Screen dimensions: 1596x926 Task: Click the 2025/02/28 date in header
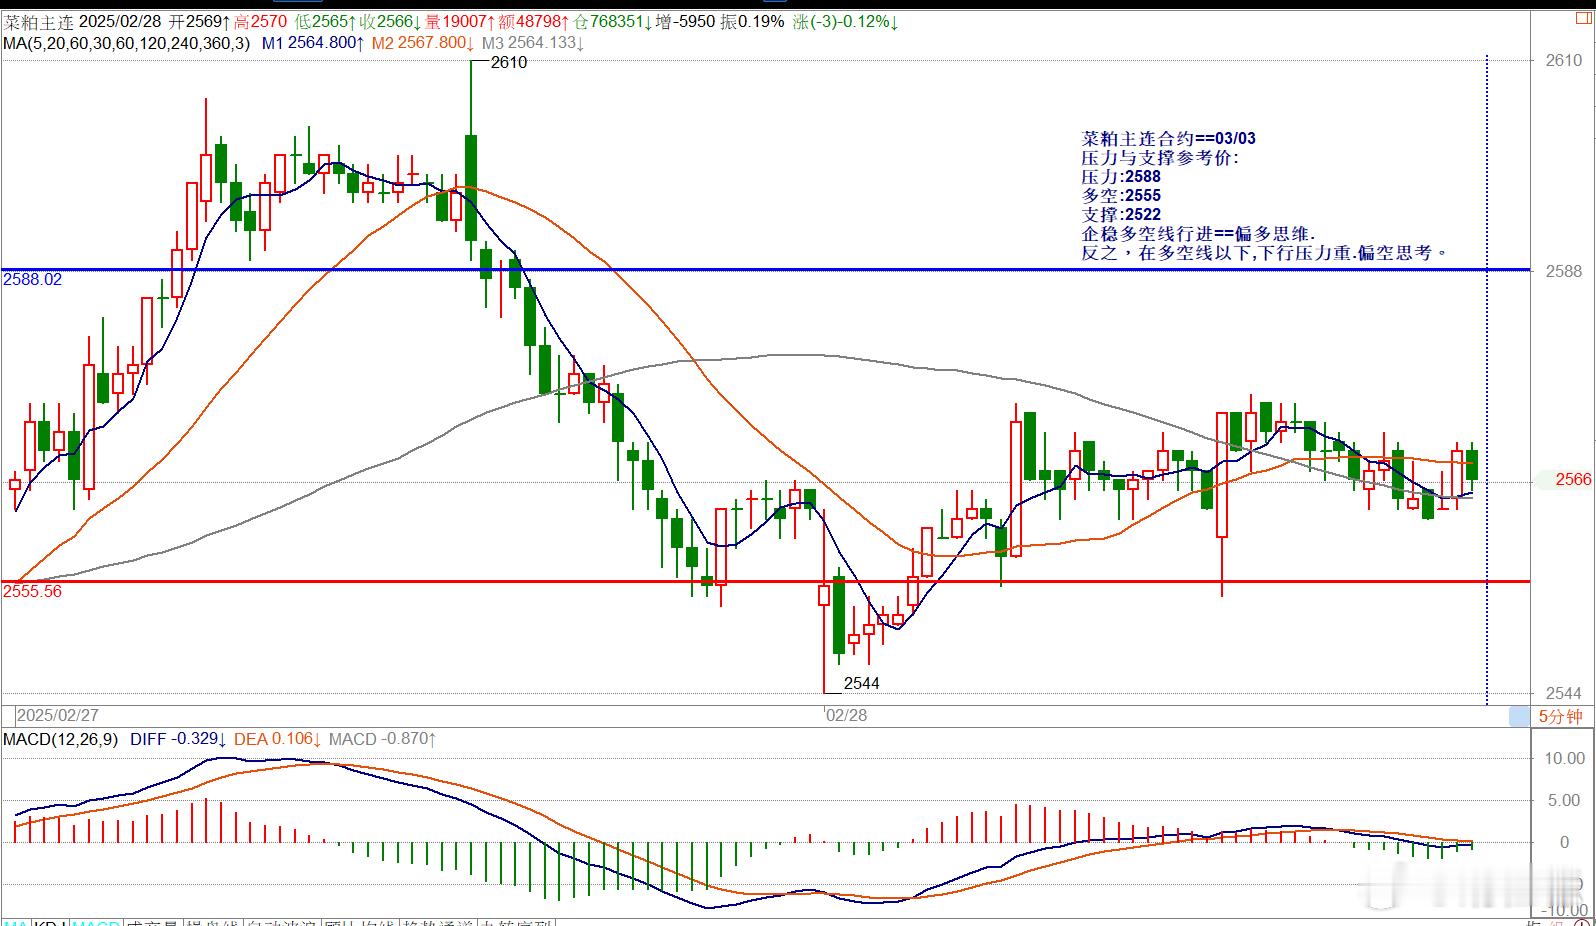pyautogui.click(x=121, y=21)
